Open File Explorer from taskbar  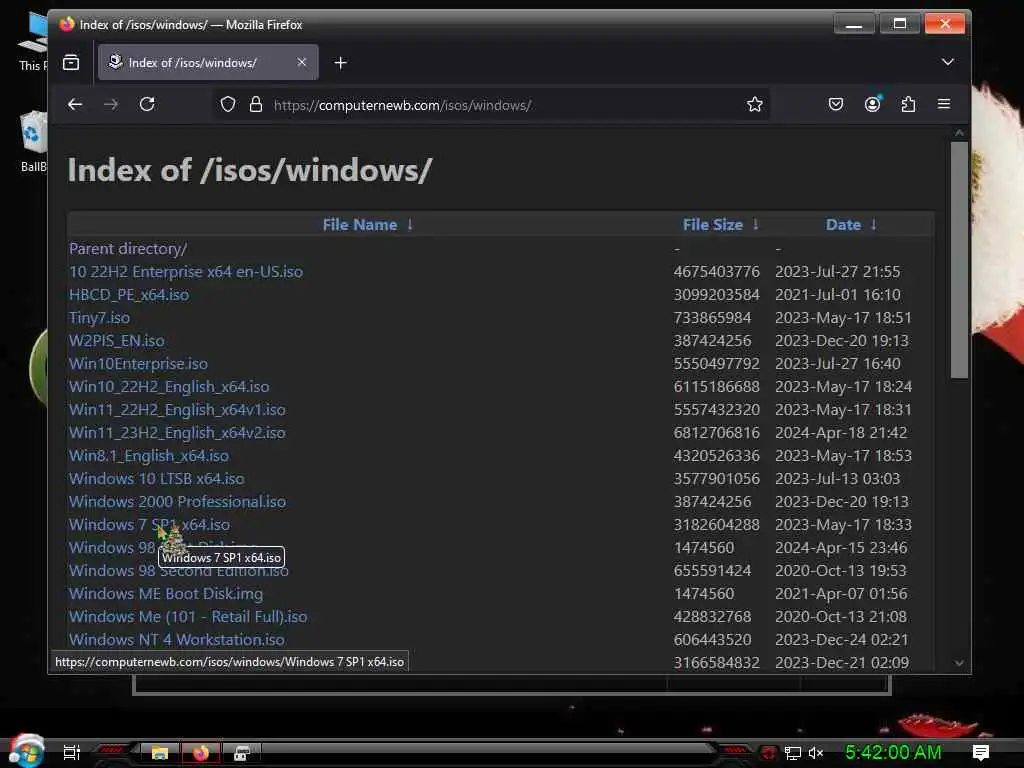pyautogui.click(x=159, y=753)
